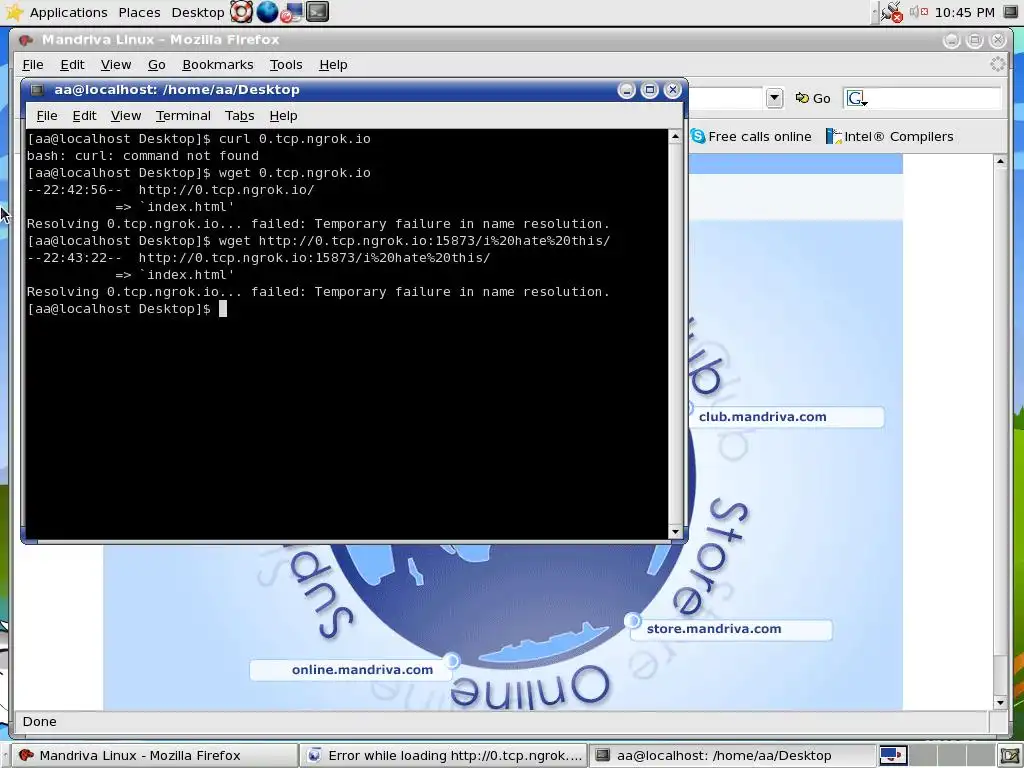This screenshot has height=768, width=1024.
Task: Click the '--22:43:22--' timestamp line in terminal
Action: (259, 258)
